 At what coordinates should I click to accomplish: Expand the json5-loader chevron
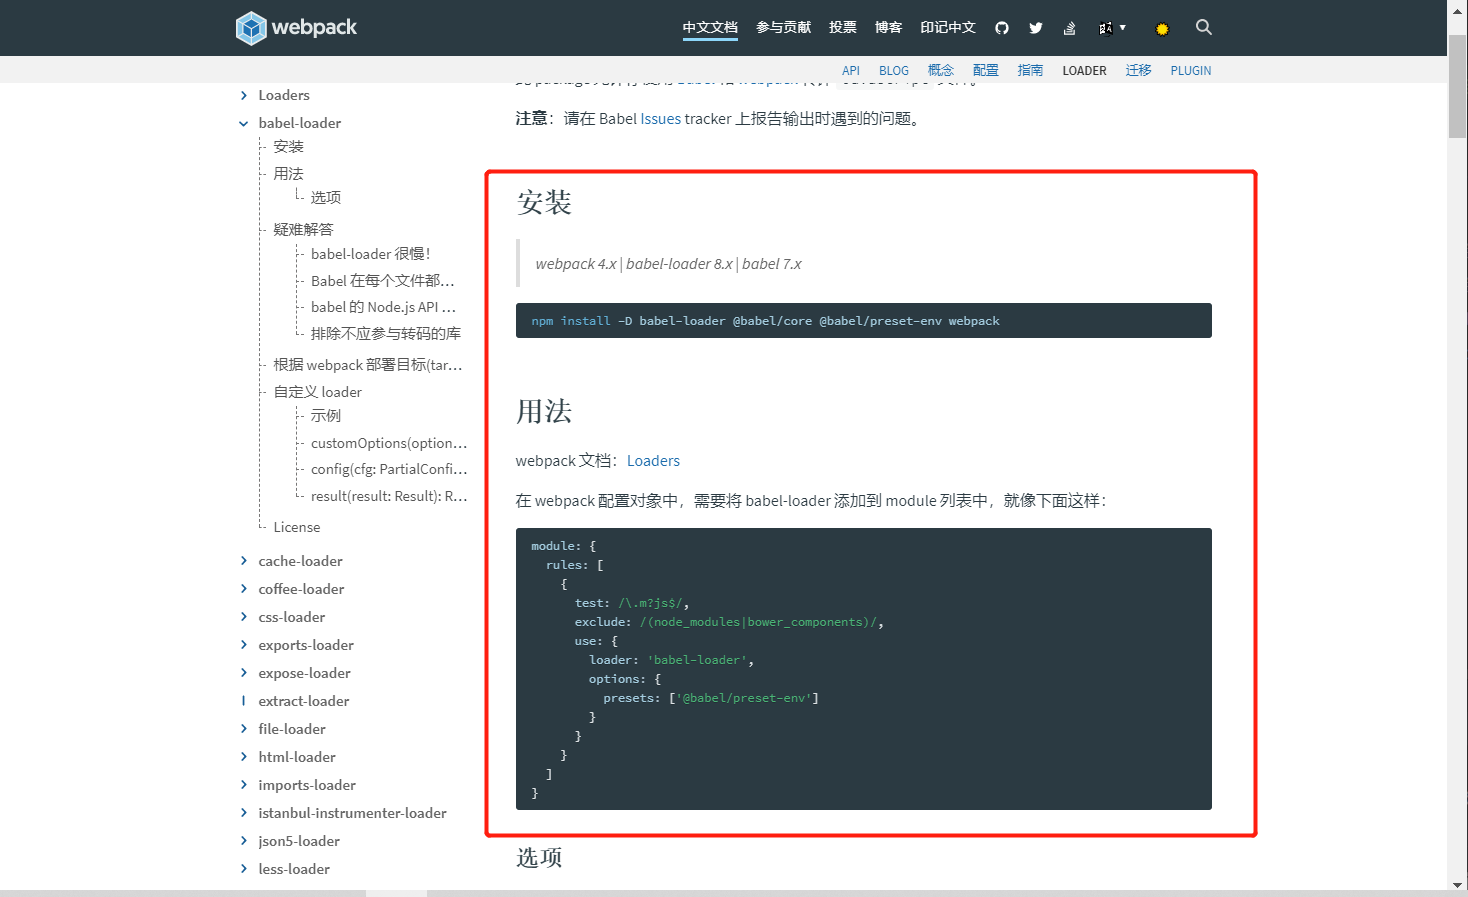tap(243, 841)
